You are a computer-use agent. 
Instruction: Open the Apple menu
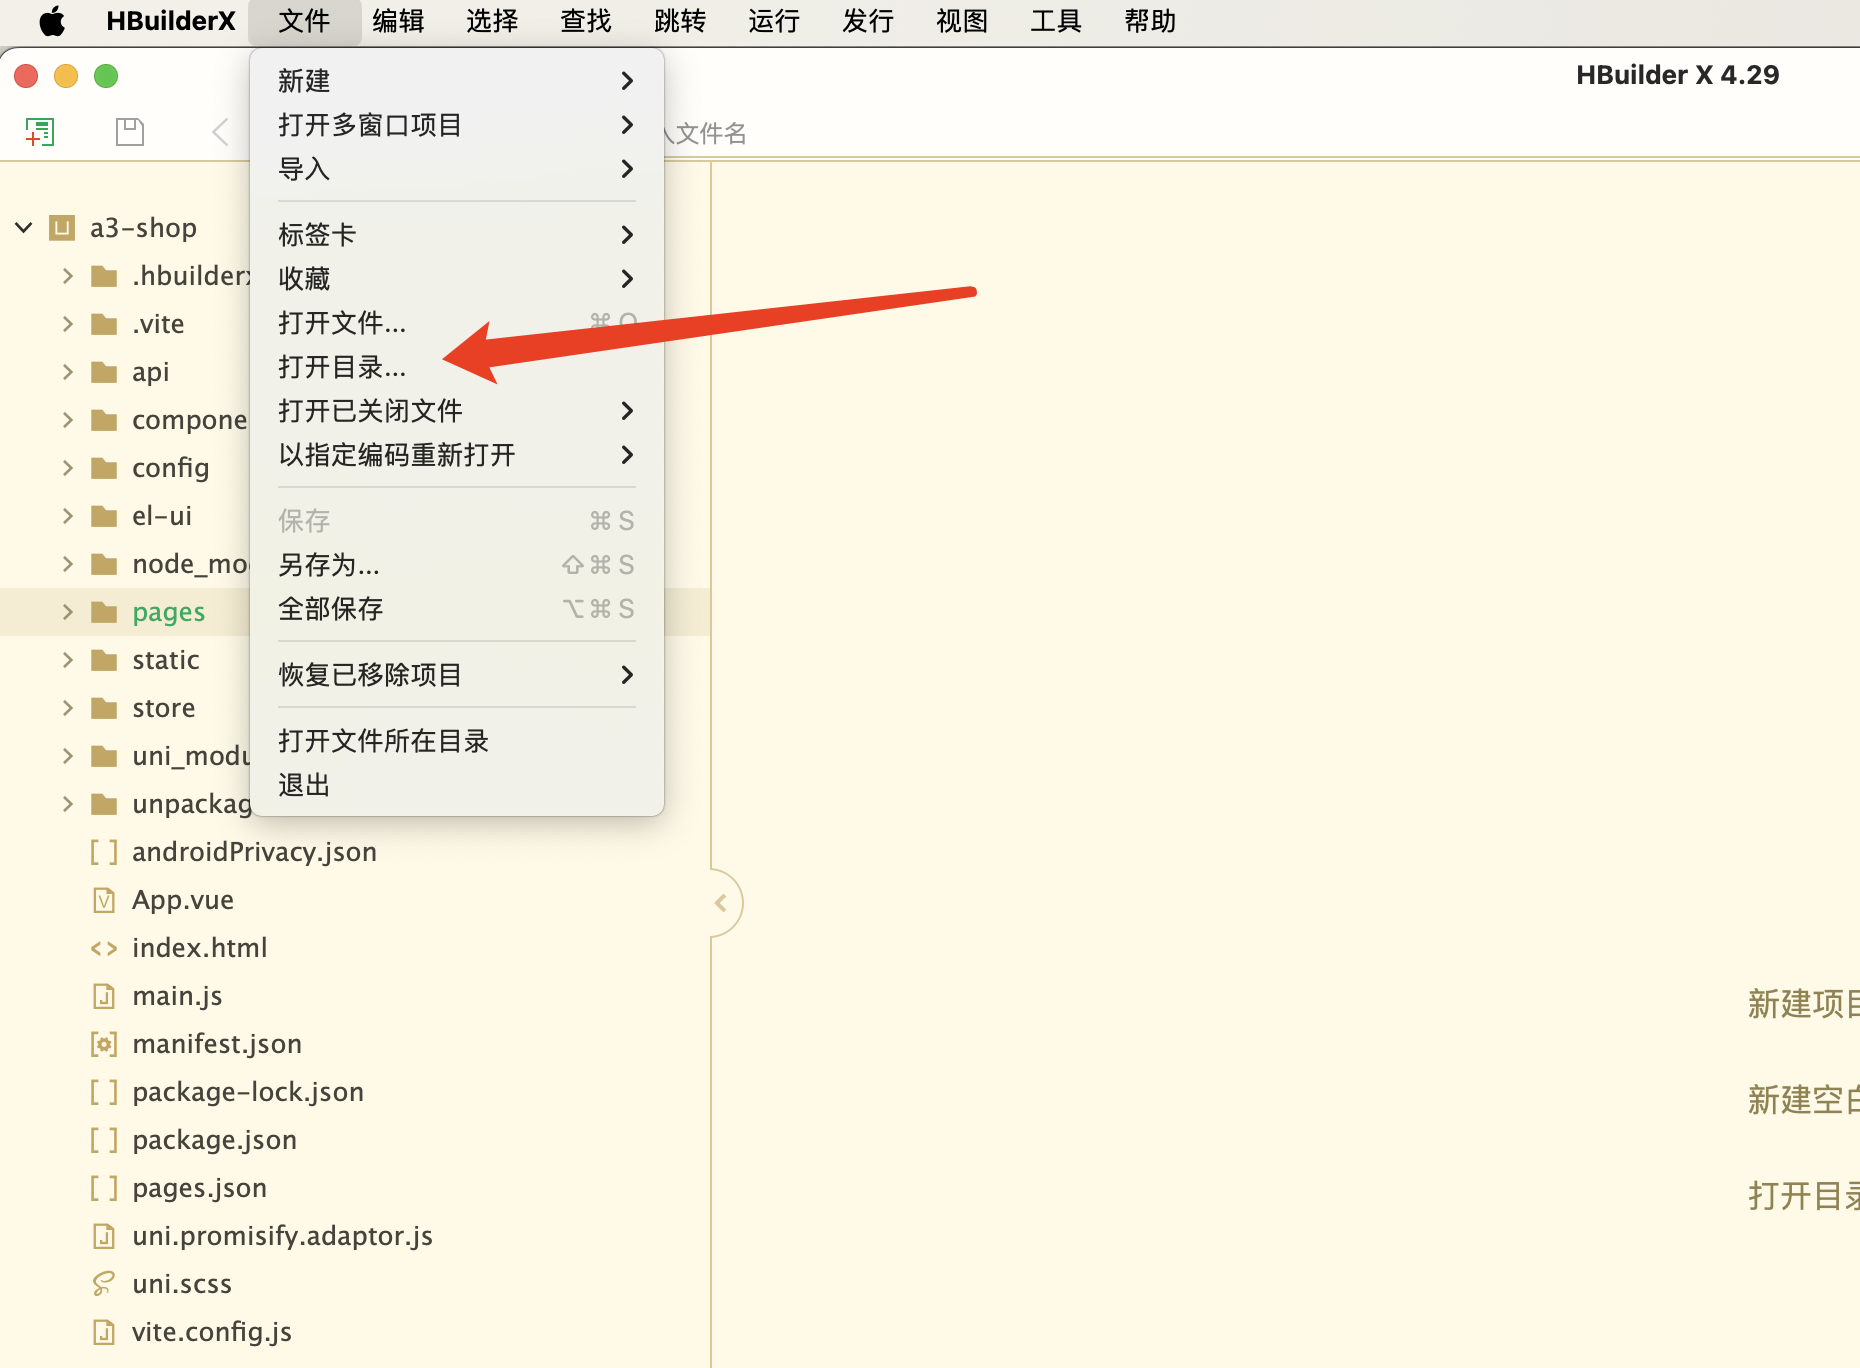[x=52, y=21]
